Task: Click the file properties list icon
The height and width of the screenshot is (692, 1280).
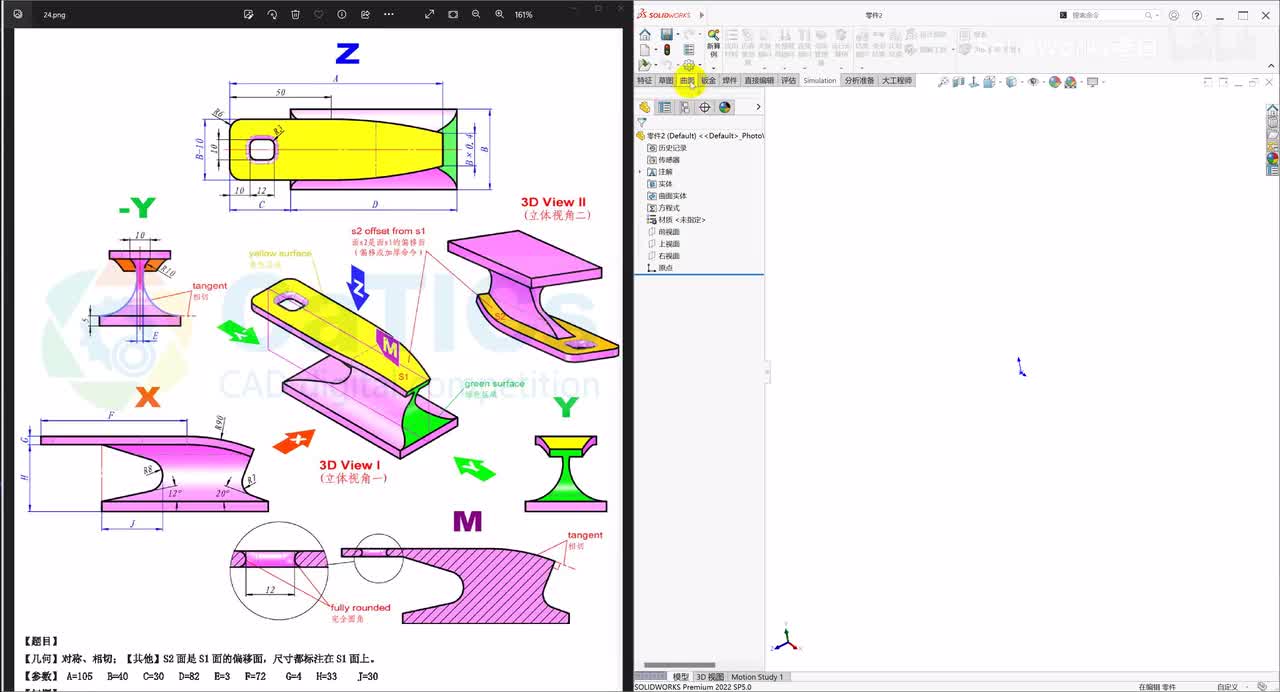Action: (689, 49)
